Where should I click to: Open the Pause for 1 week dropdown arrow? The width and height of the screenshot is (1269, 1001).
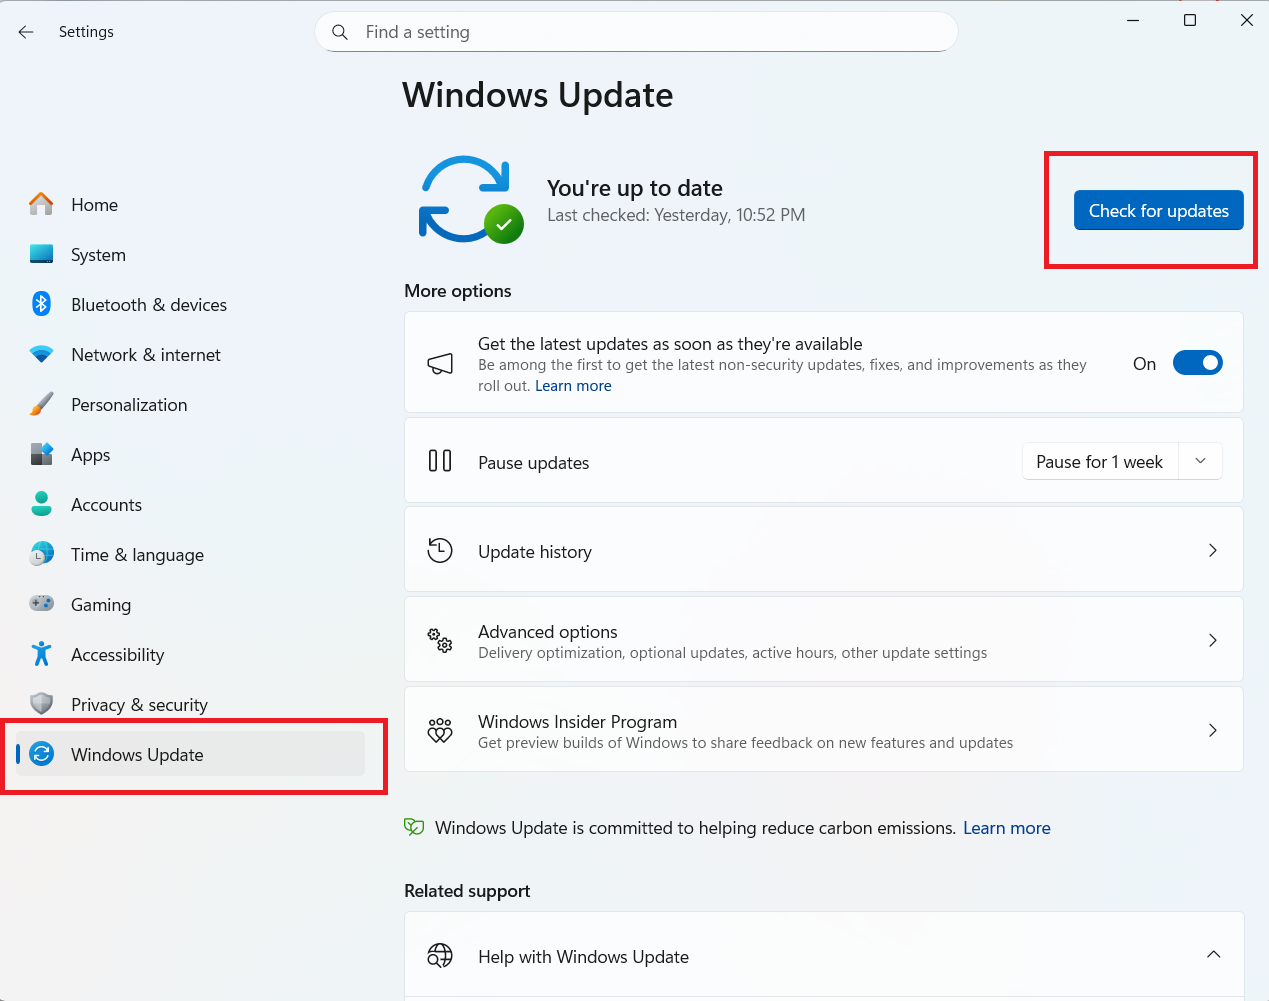tap(1201, 461)
